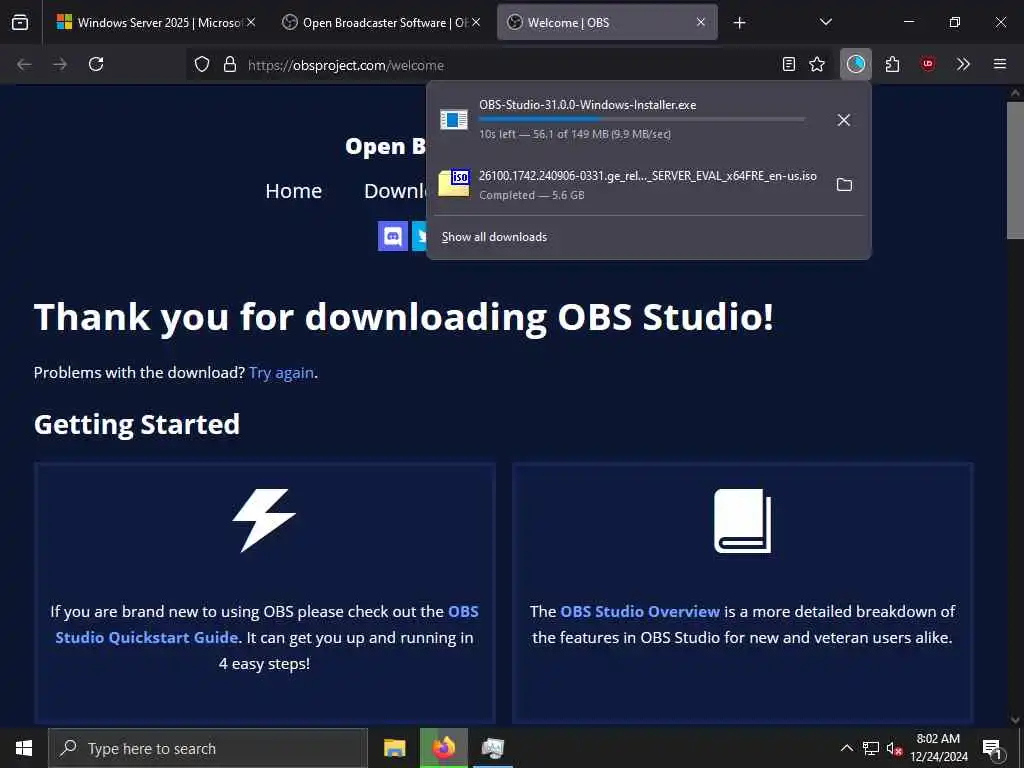Show hidden system tray icons

(x=846, y=748)
